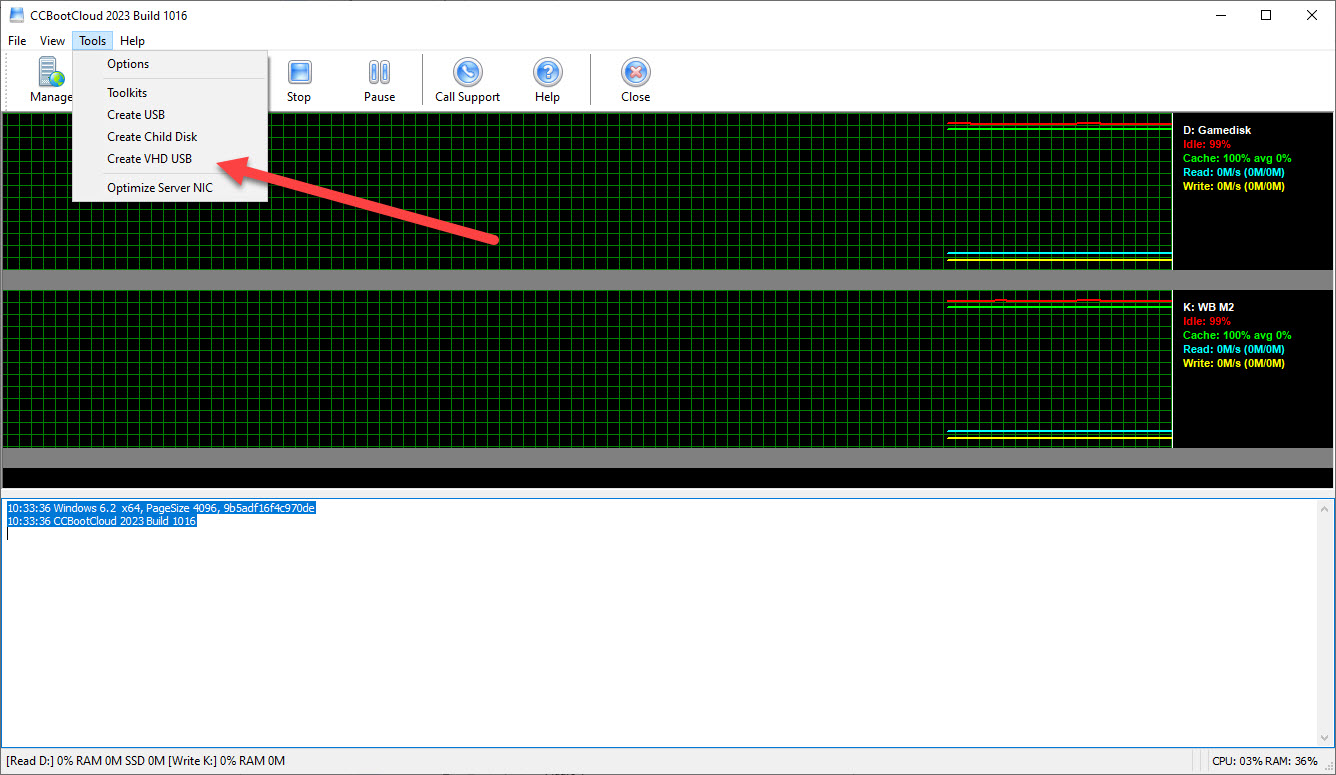The image size is (1336, 775).
Task: Click the Call Support headset icon
Action: click(x=467, y=73)
